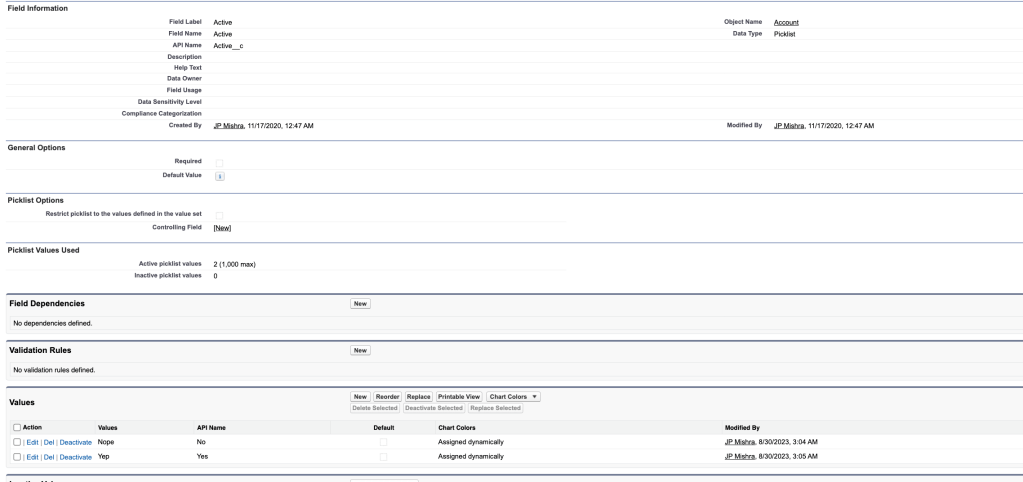
Task: Open the Account object link
Action: 786,22
